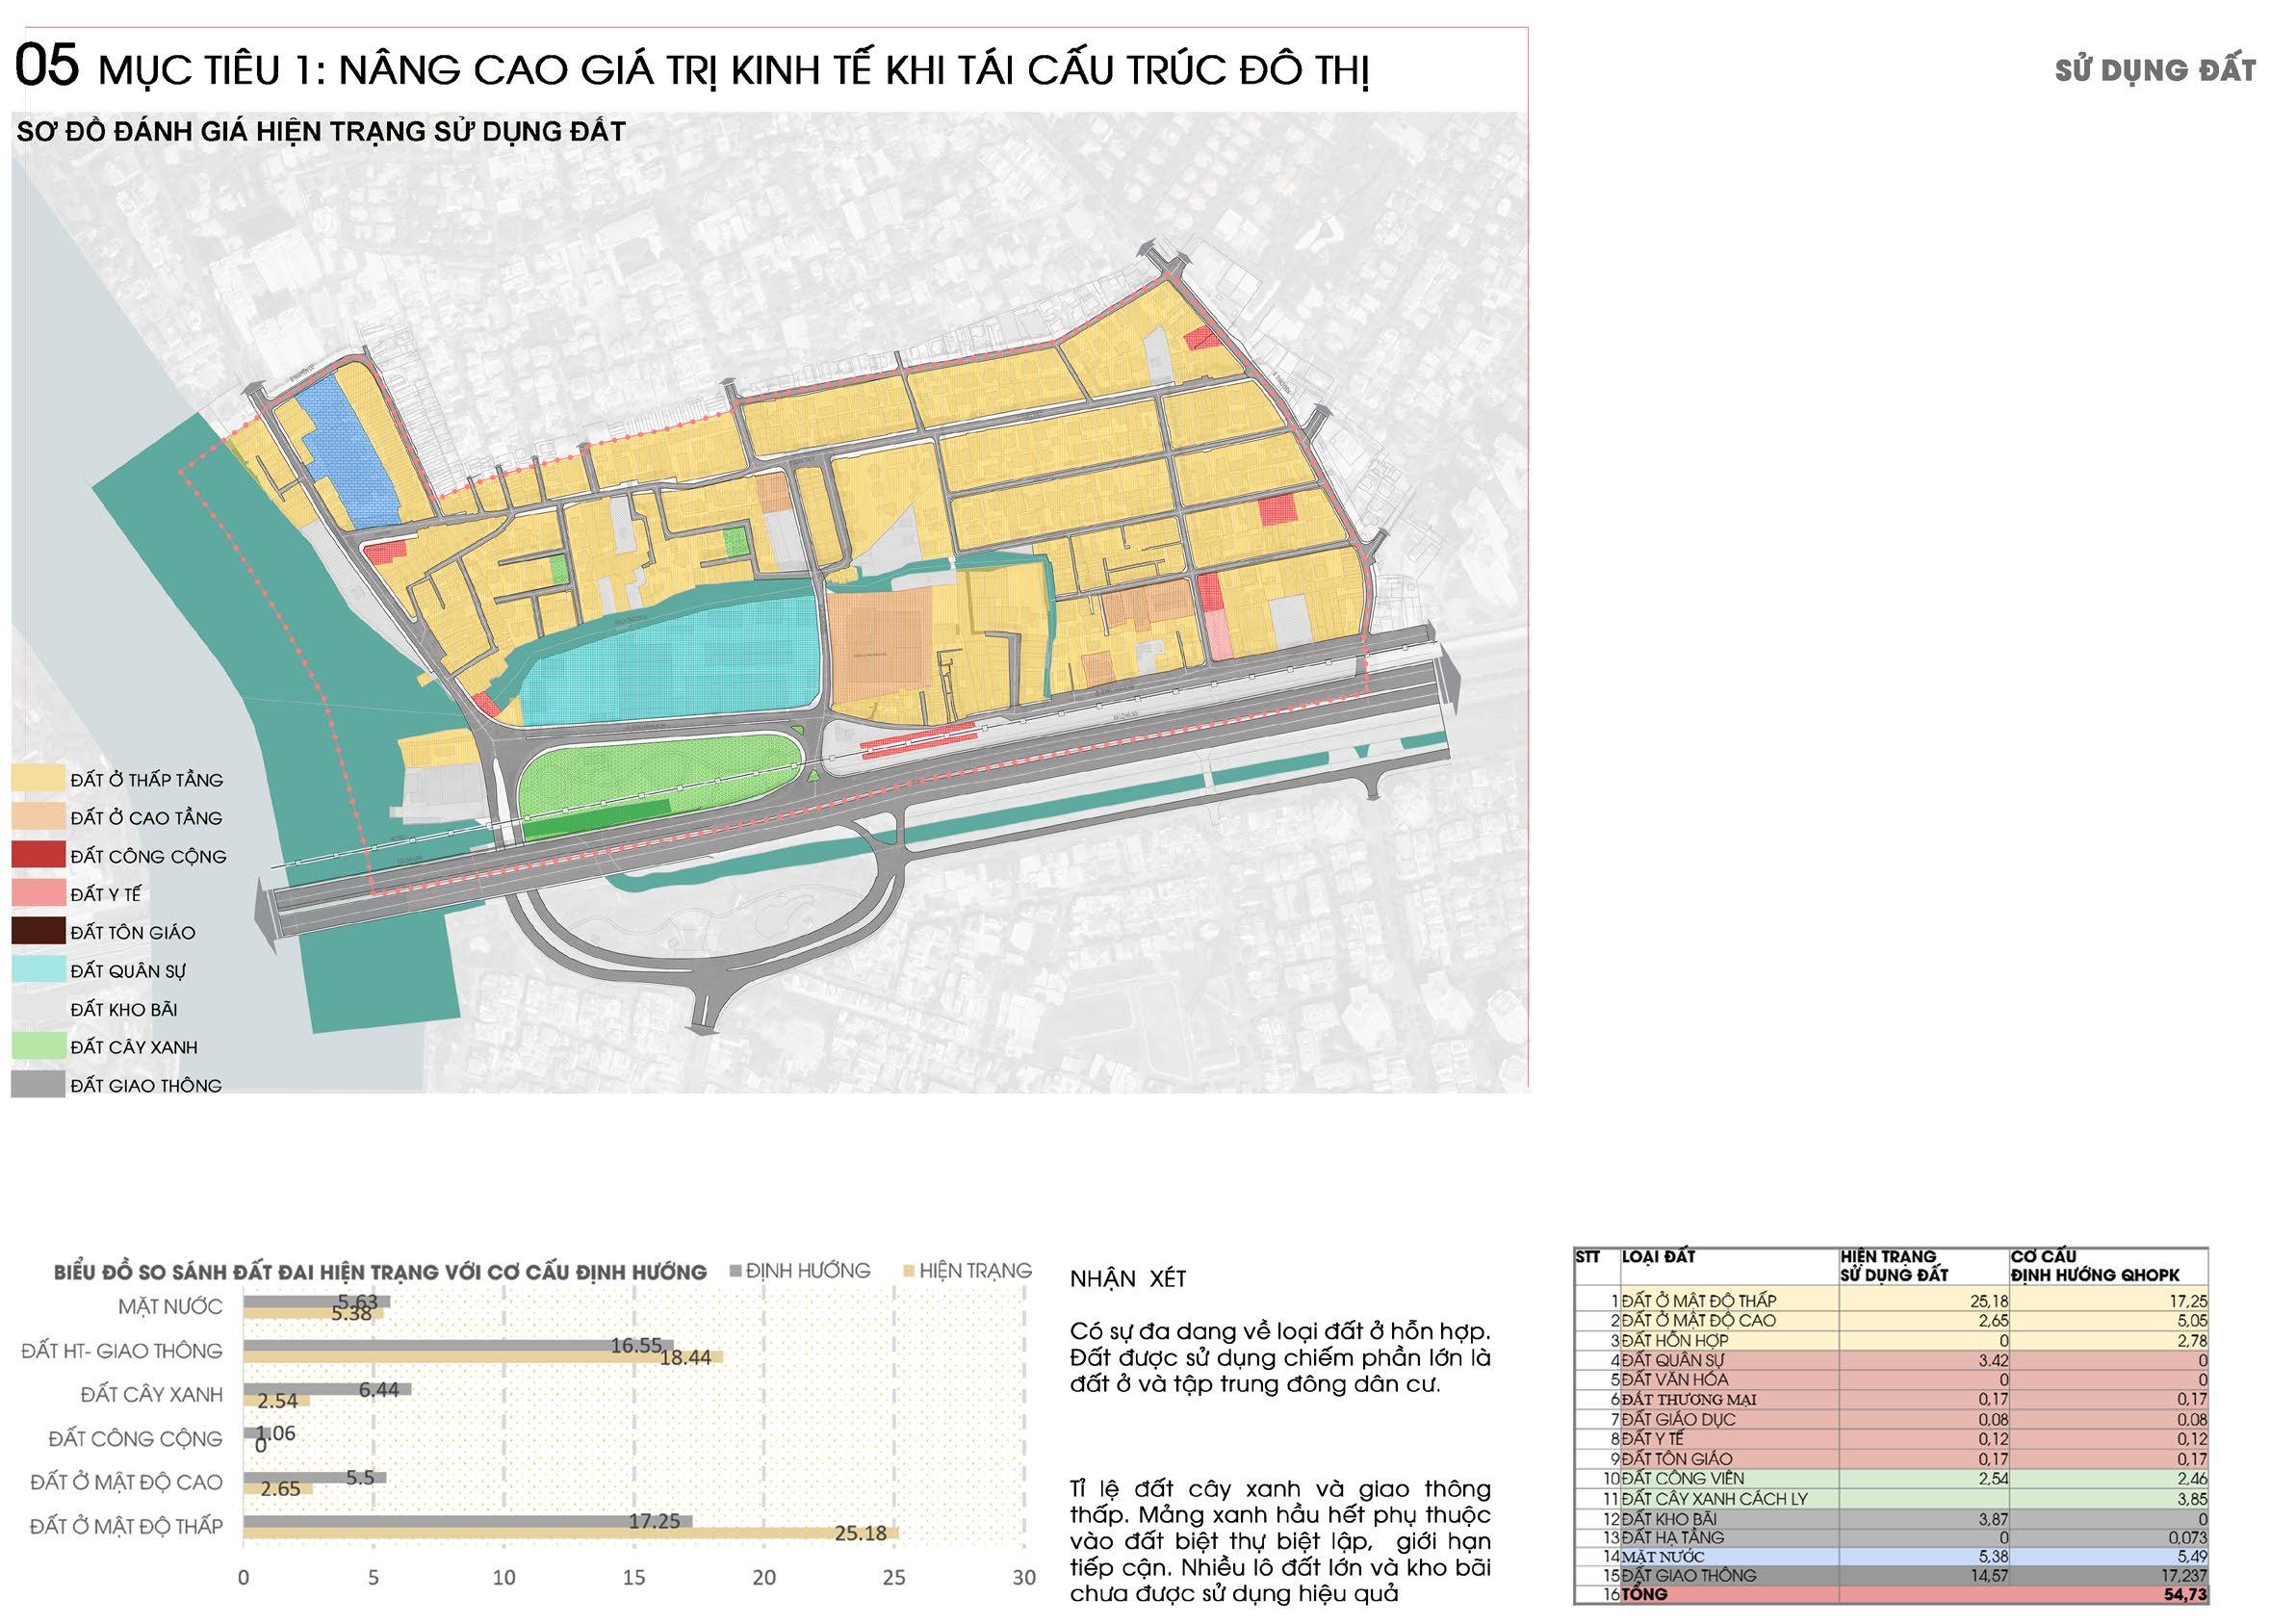Select the gray ĐẤT GIAO THÔNG legend swatch

pos(38,1084)
